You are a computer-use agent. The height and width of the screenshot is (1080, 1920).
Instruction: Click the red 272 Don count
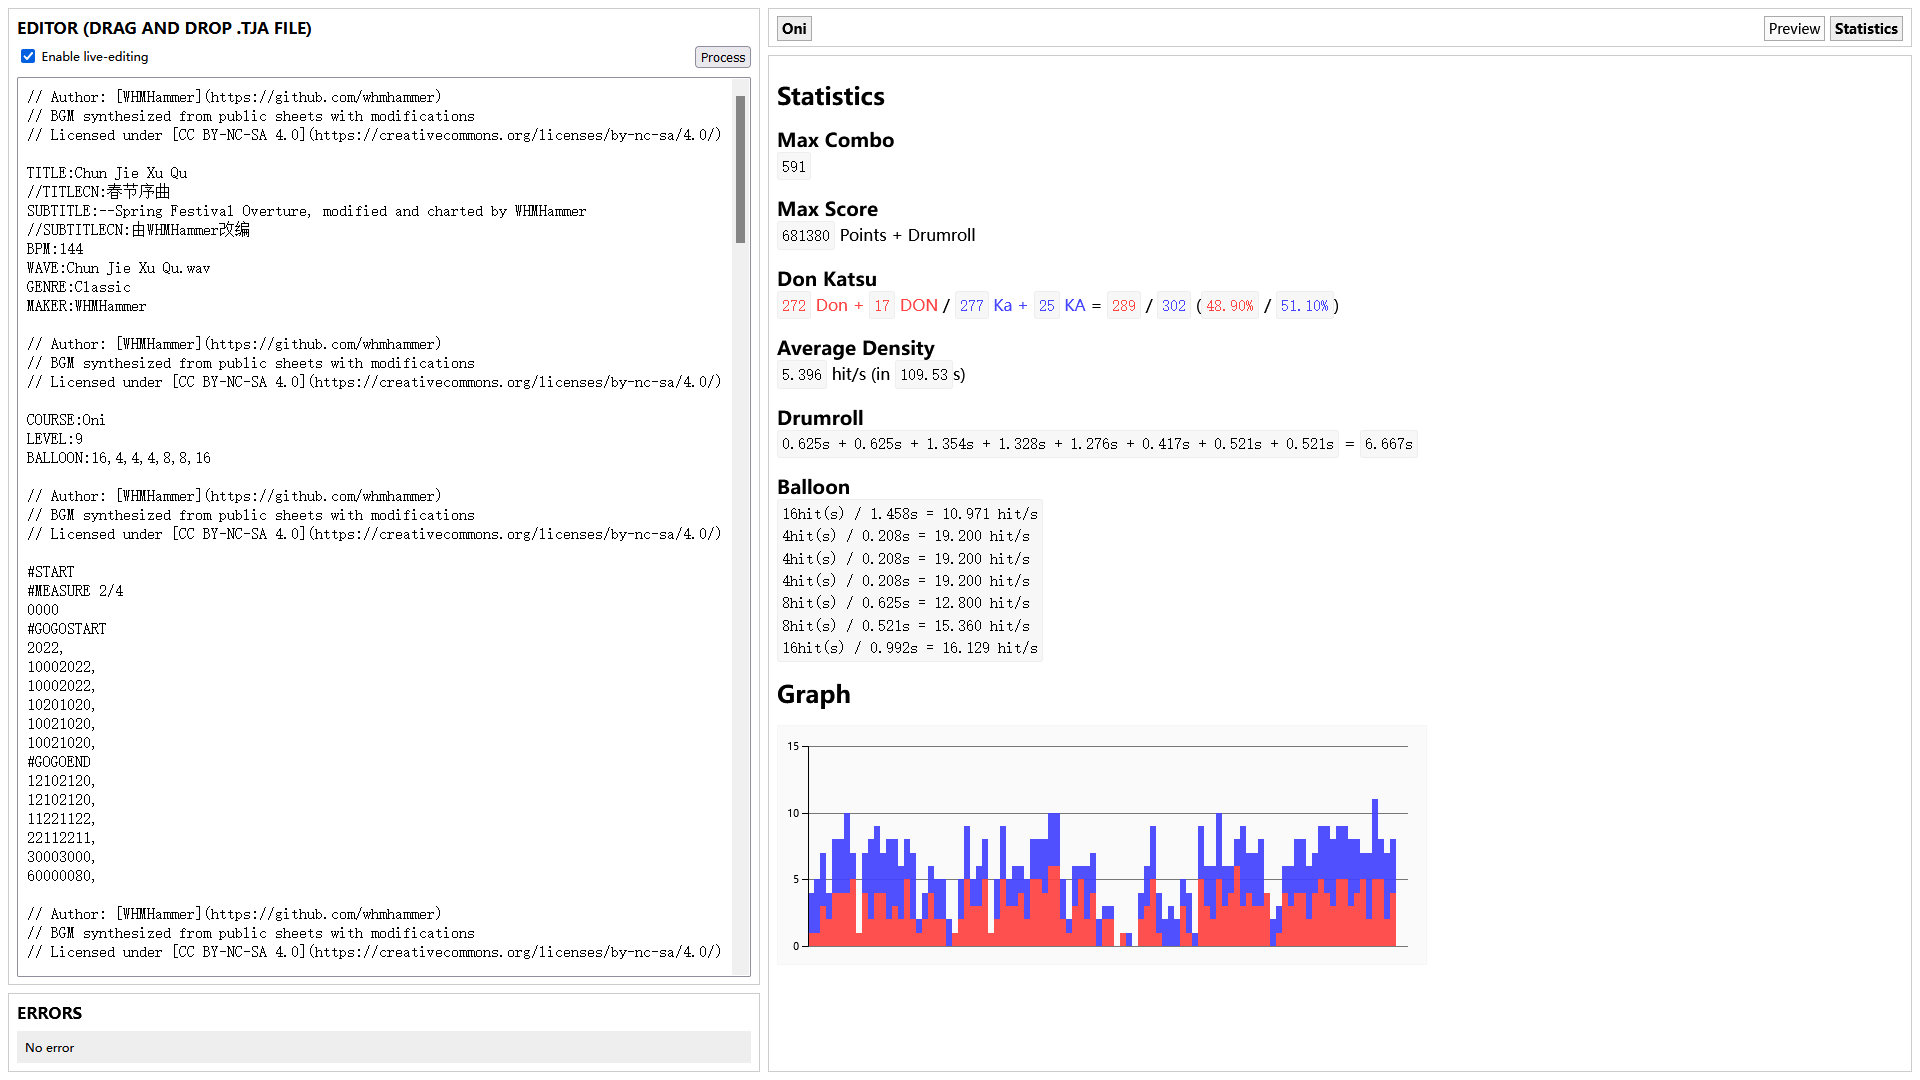click(794, 306)
